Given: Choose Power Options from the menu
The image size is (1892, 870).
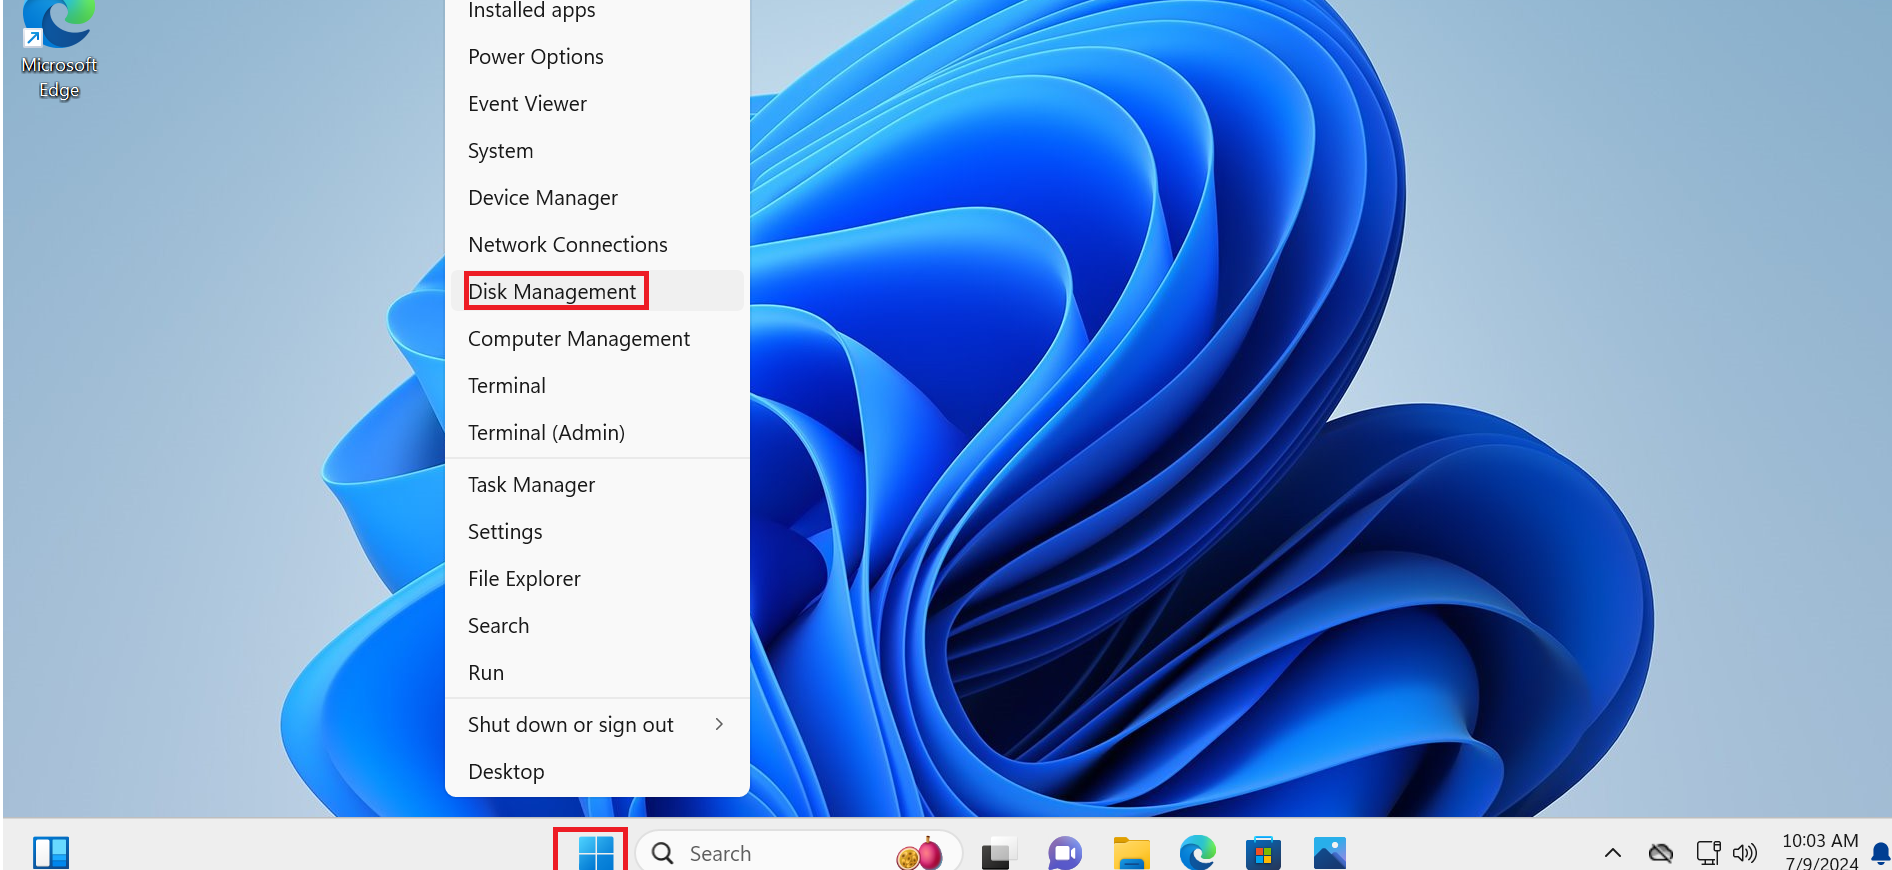Looking at the screenshot, I should 597,56.
